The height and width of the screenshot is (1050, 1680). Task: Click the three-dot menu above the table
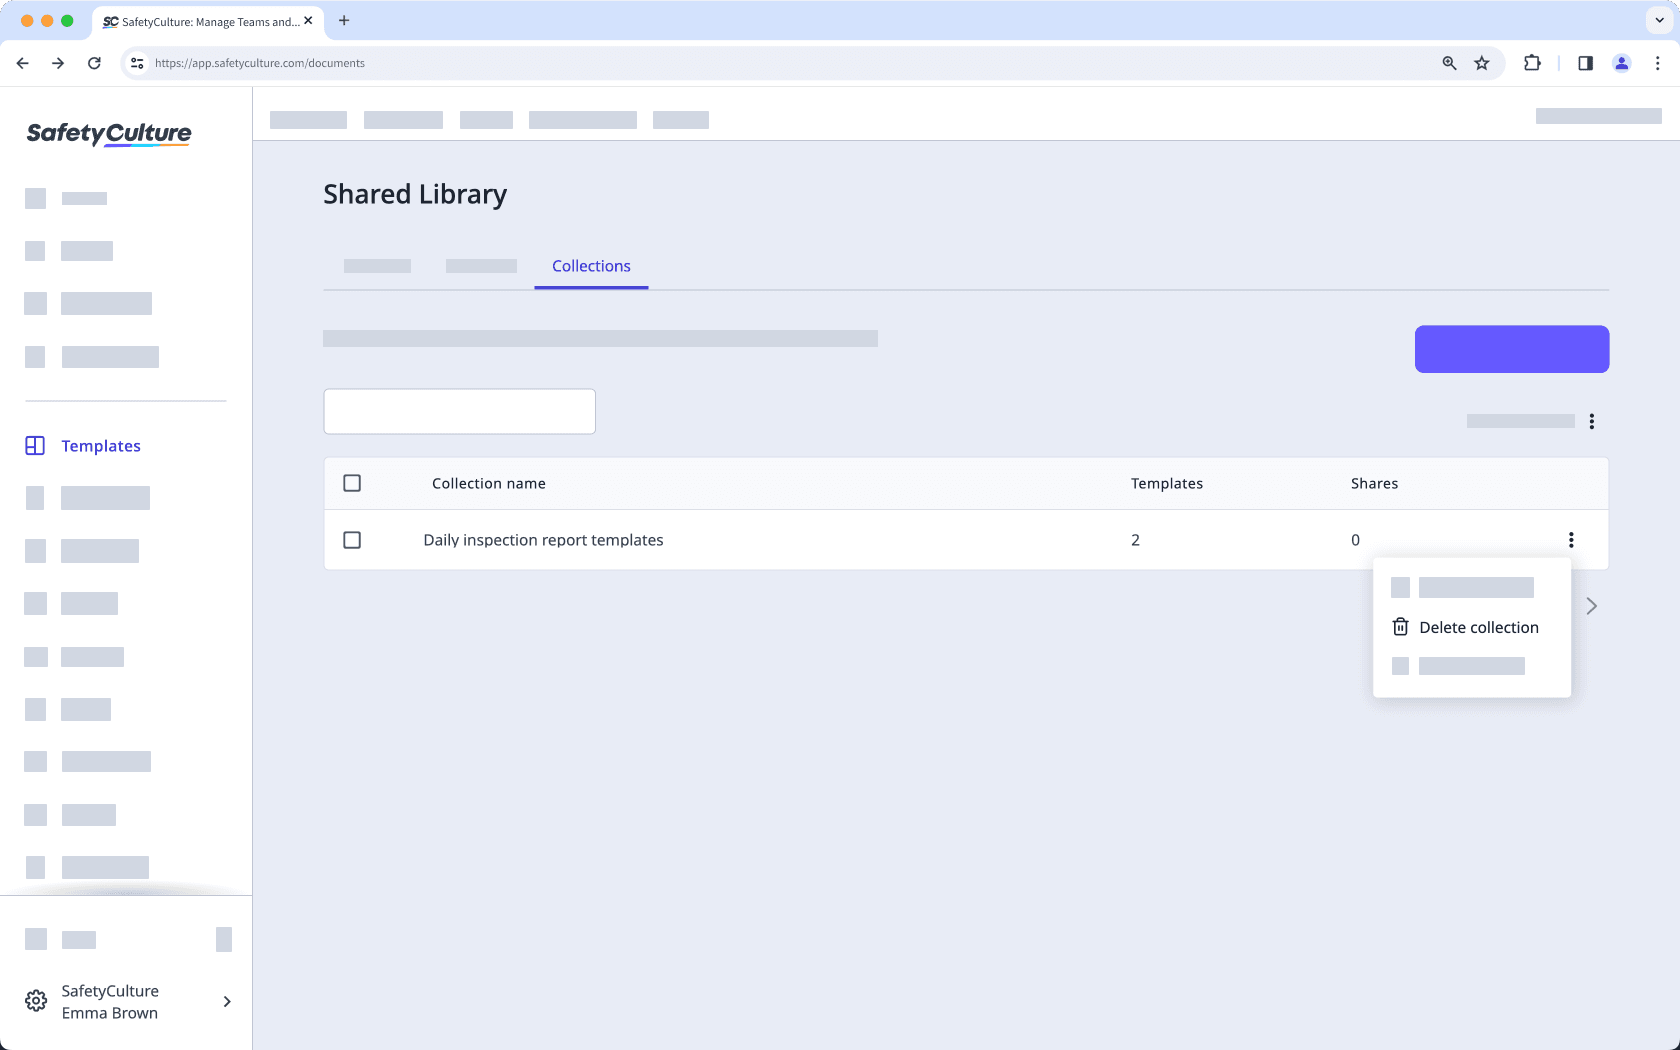1593,421
